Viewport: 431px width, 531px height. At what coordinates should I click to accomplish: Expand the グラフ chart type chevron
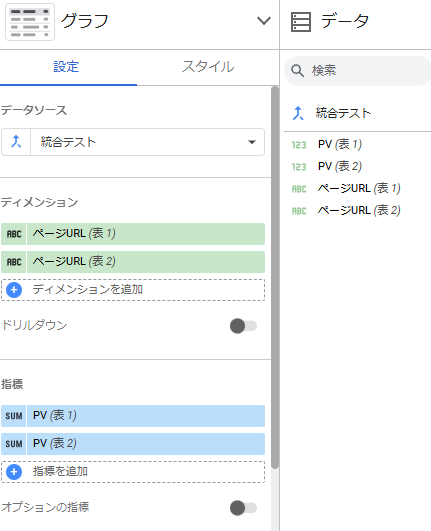pyautogui.click(x=264, y=21)
